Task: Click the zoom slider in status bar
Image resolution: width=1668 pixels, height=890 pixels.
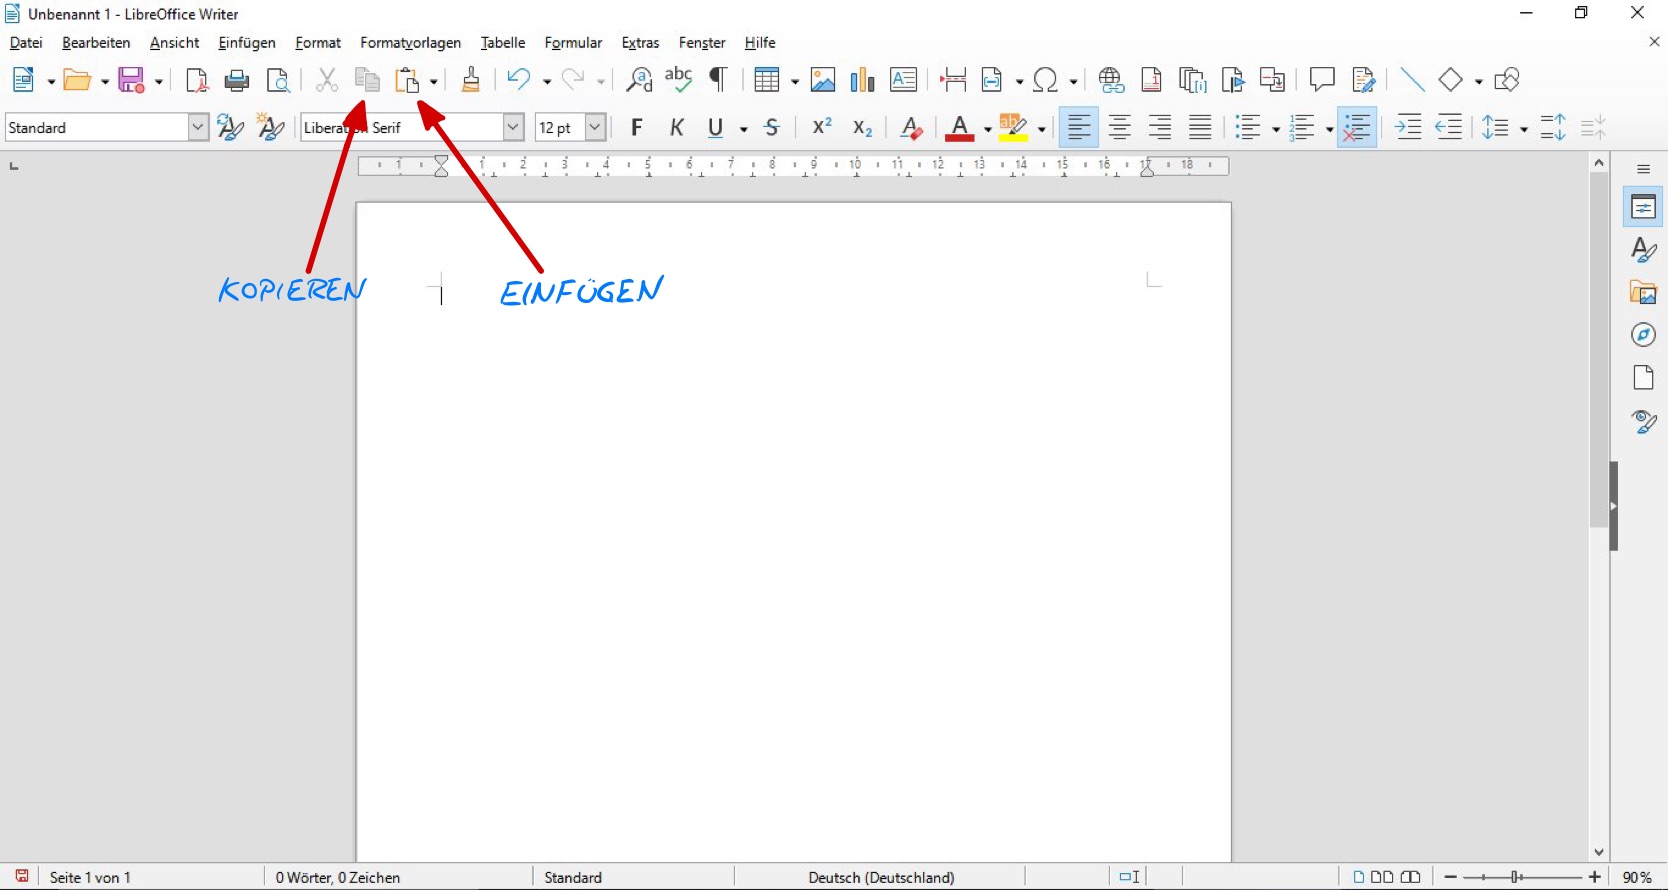Action: [x=1522, y=877]
